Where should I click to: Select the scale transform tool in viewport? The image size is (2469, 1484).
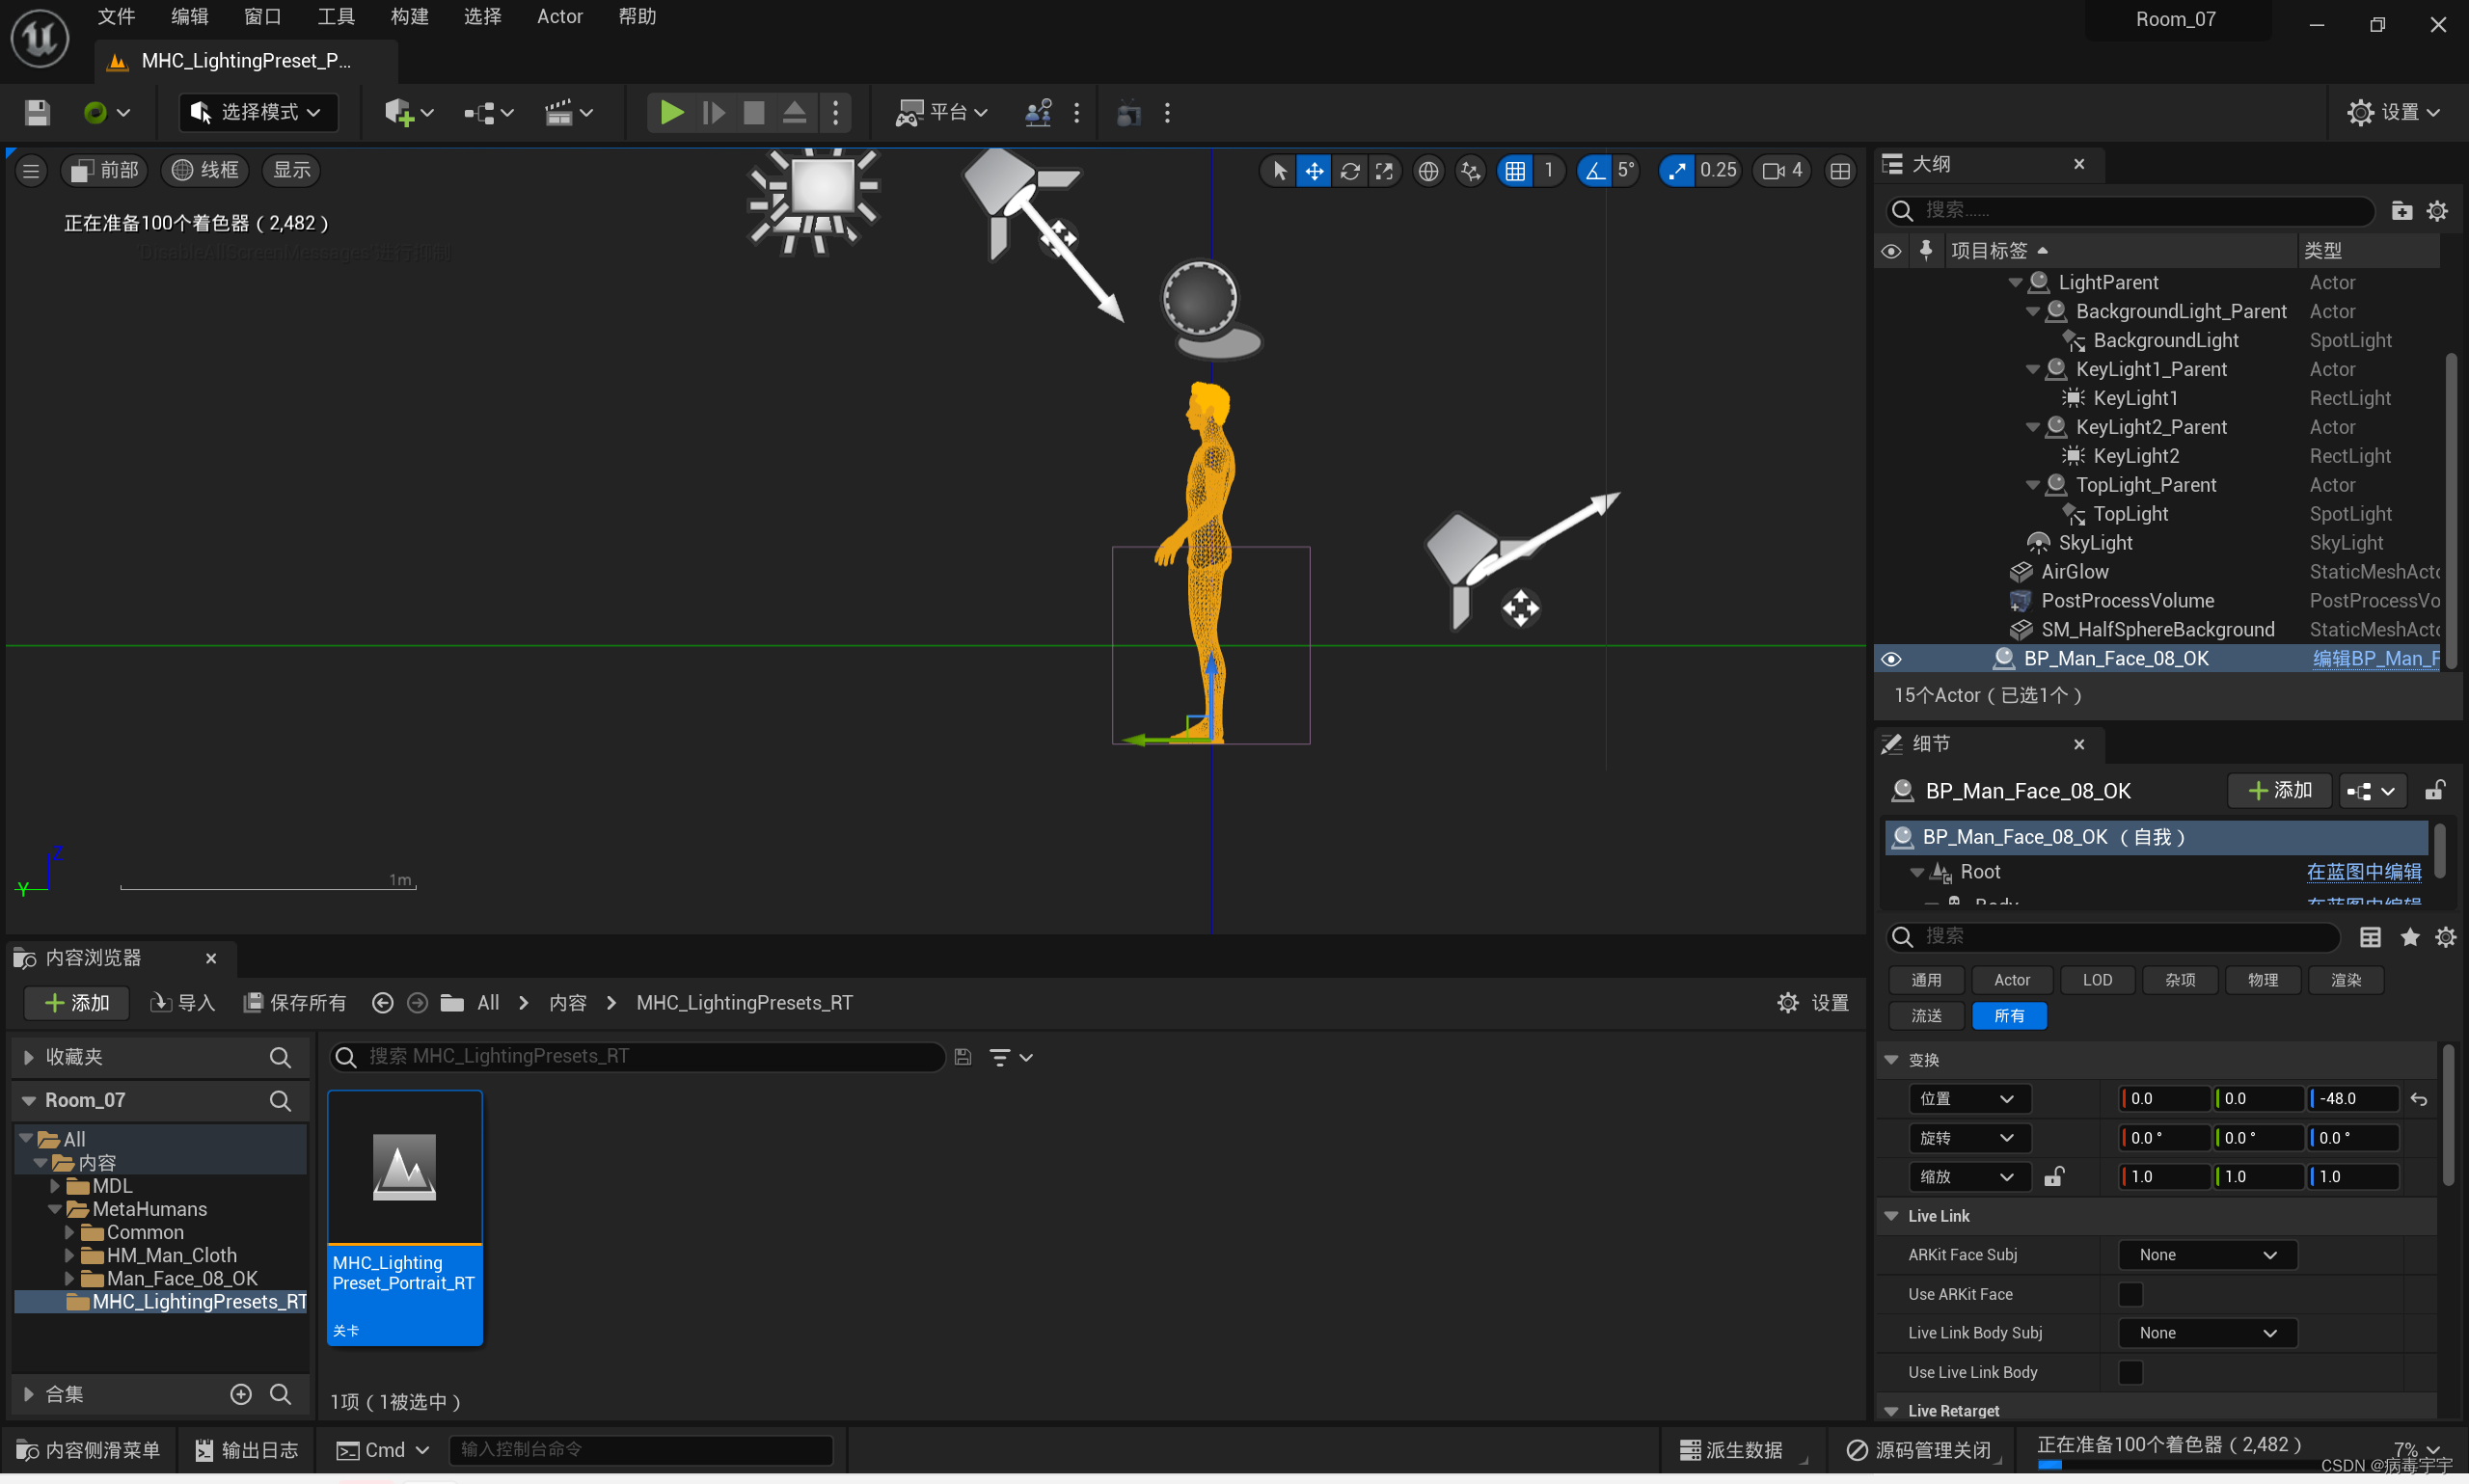coord(1384,171)
